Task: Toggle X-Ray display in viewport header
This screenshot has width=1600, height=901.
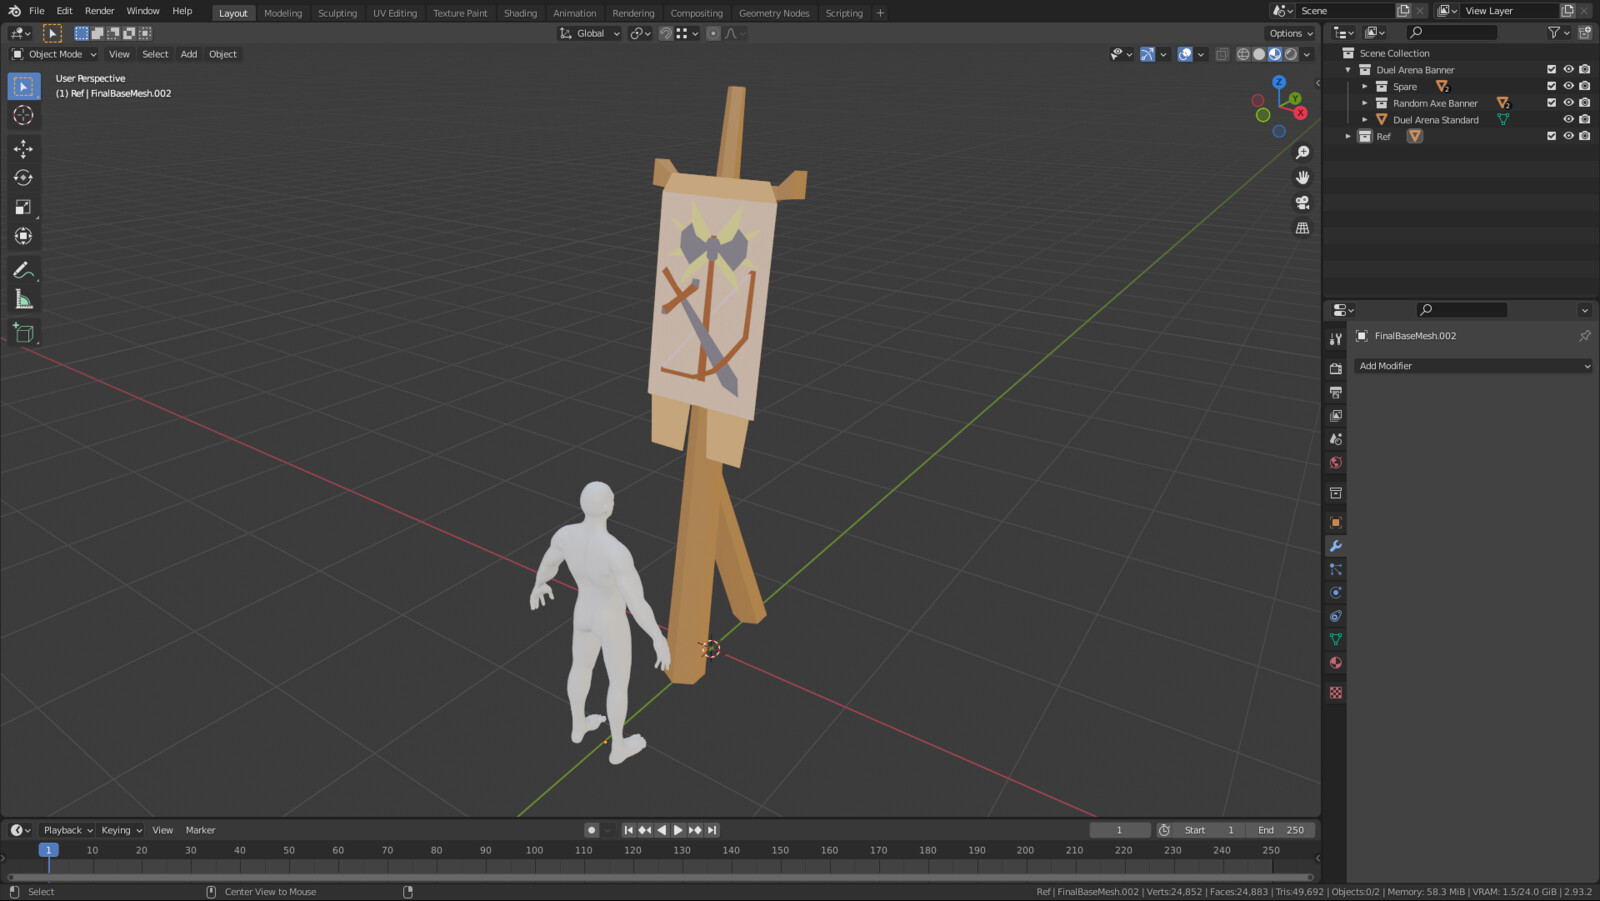Action: pos(1222,54)
